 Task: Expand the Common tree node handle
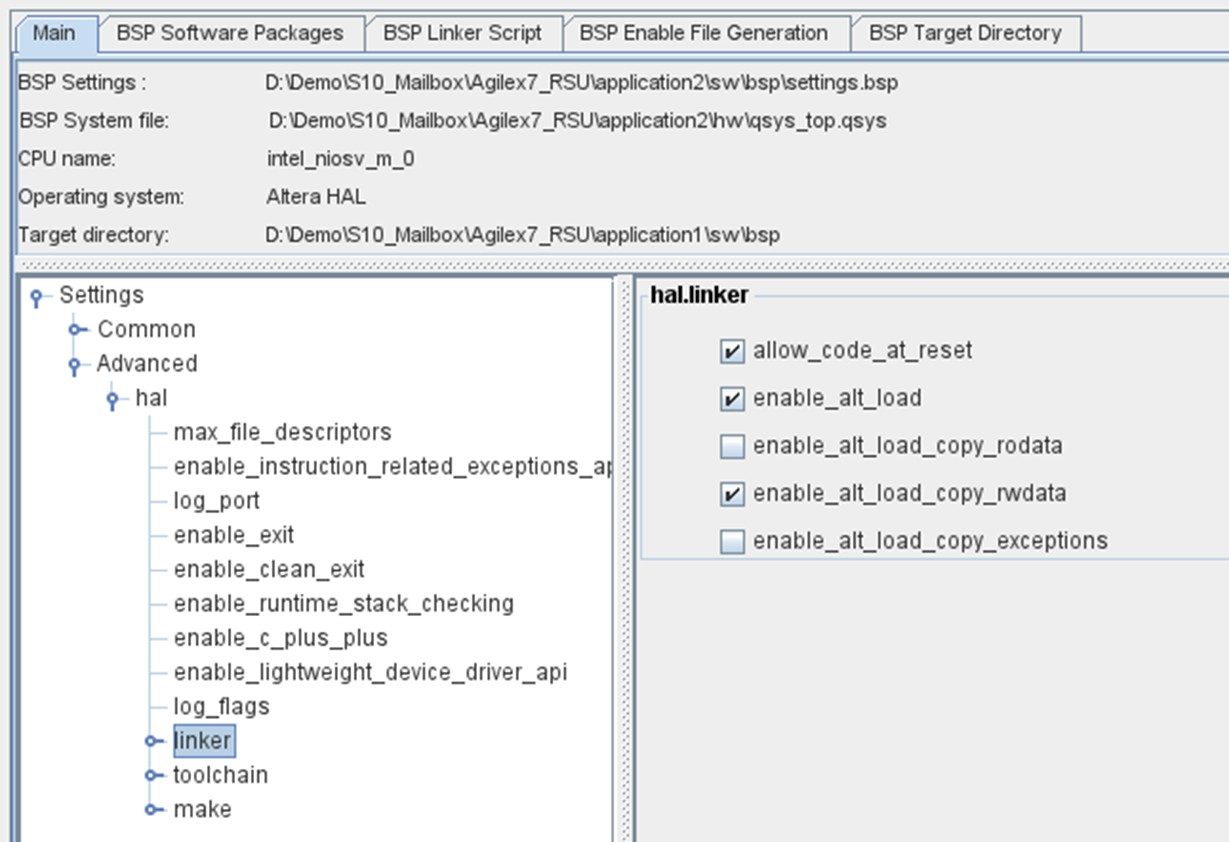click(x=75, y=330)
